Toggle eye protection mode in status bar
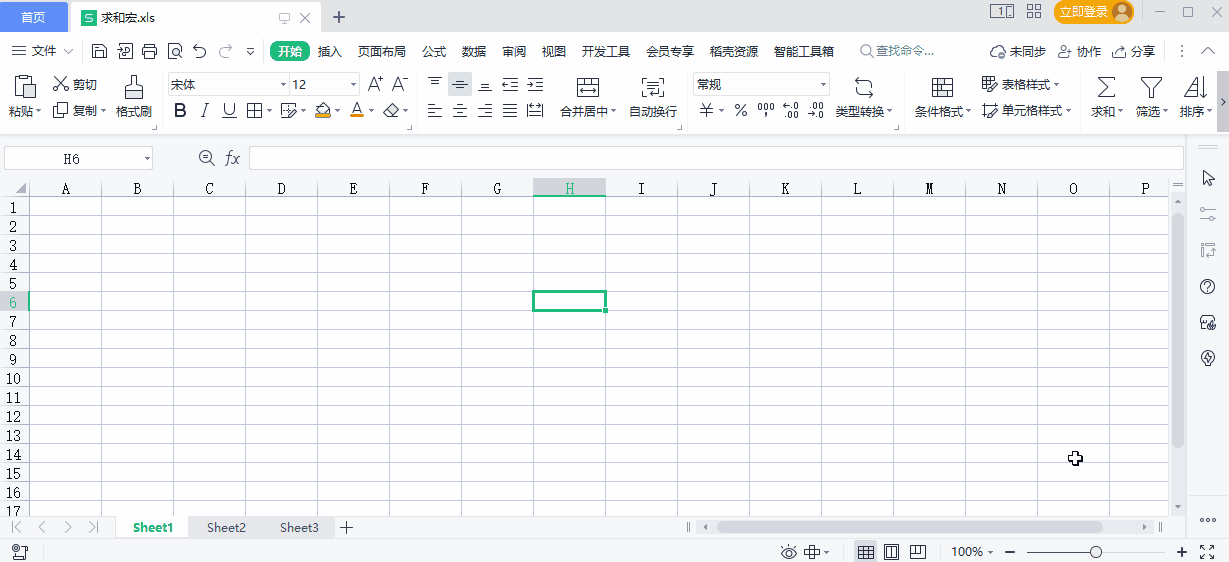1229x562 pixels. pos(788,552)
